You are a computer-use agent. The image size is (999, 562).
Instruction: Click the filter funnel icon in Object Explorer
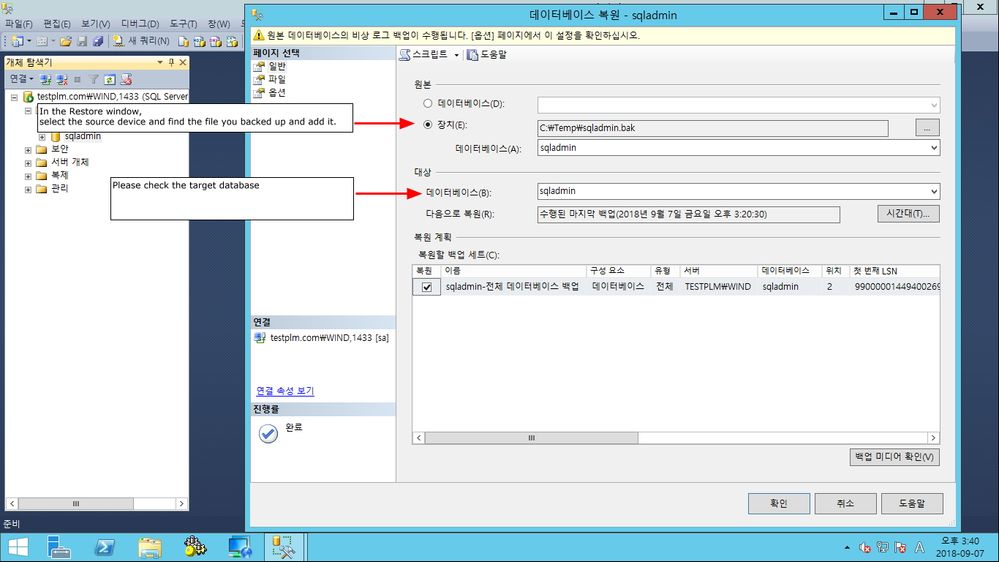[x=94, y=80]
